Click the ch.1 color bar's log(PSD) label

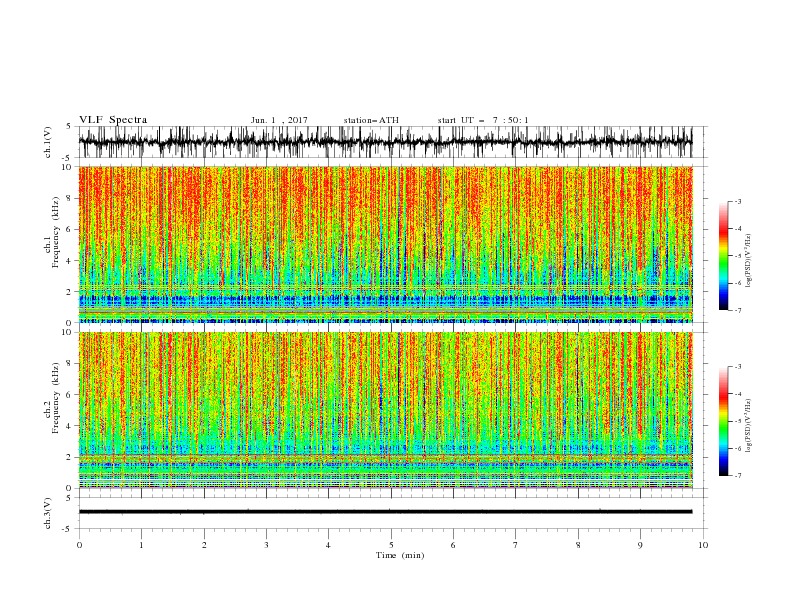point(749,261)
